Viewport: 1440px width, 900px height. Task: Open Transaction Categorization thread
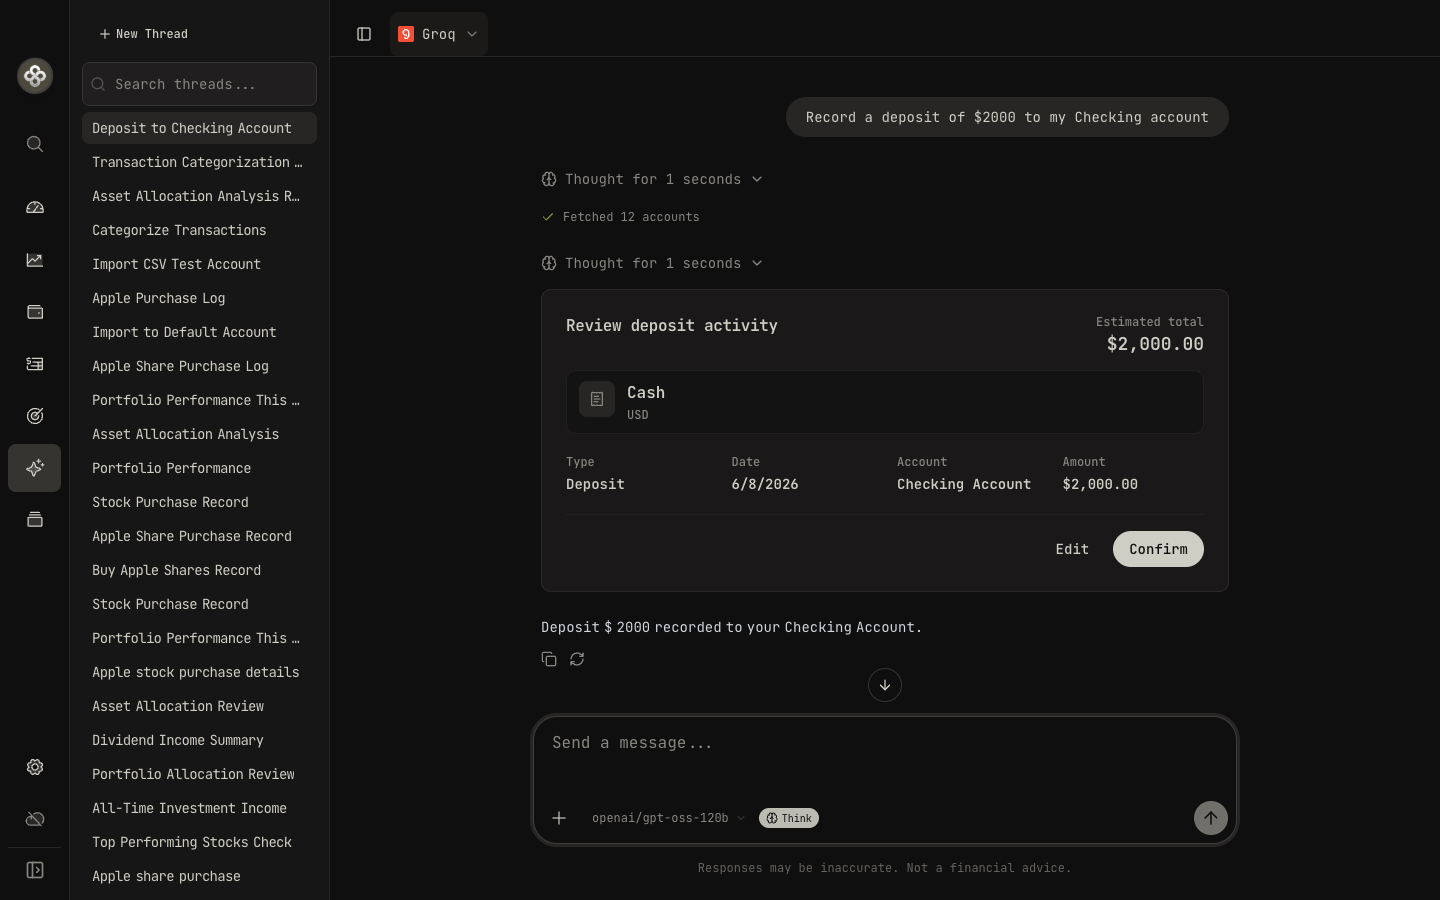click(x=199, y=162)
